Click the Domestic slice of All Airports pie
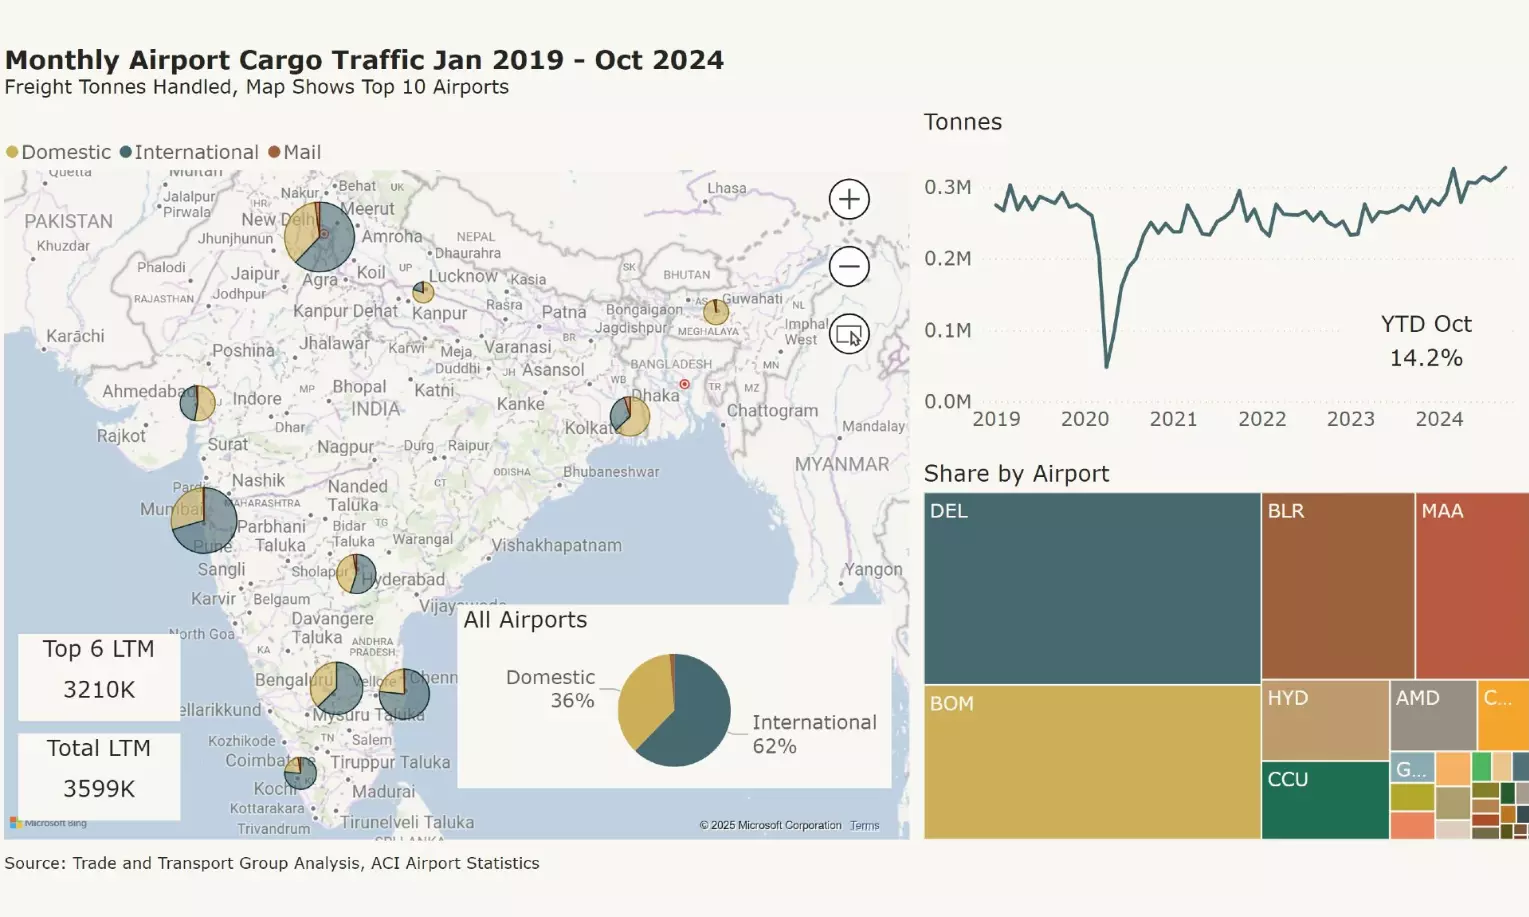The height and width of the screenshot is (917, 1529). click(642, 700)
